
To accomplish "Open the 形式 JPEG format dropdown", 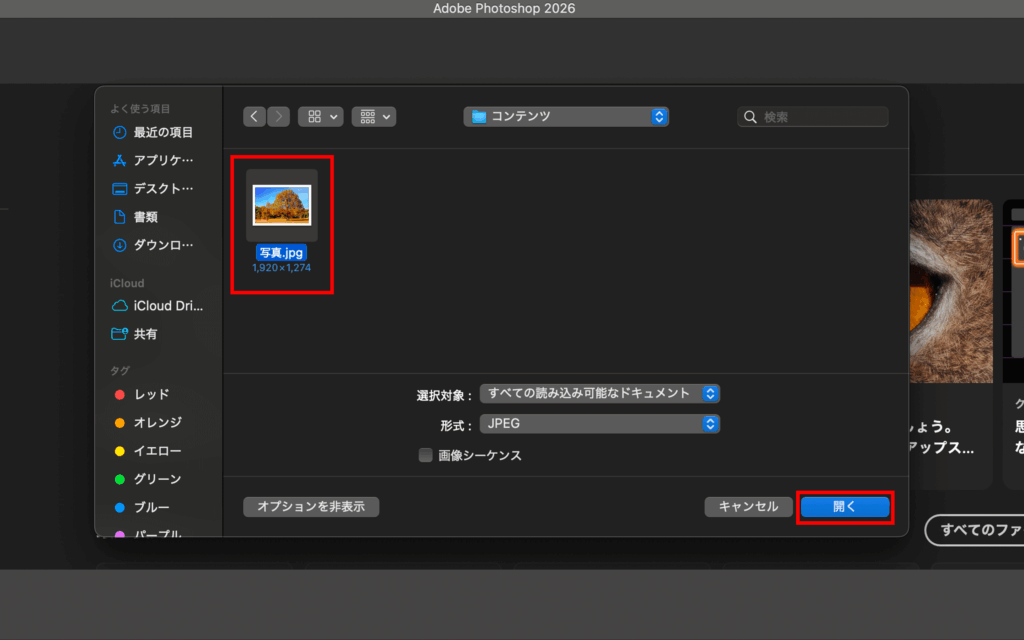I will pyautogui.click(x=600, y=424).
